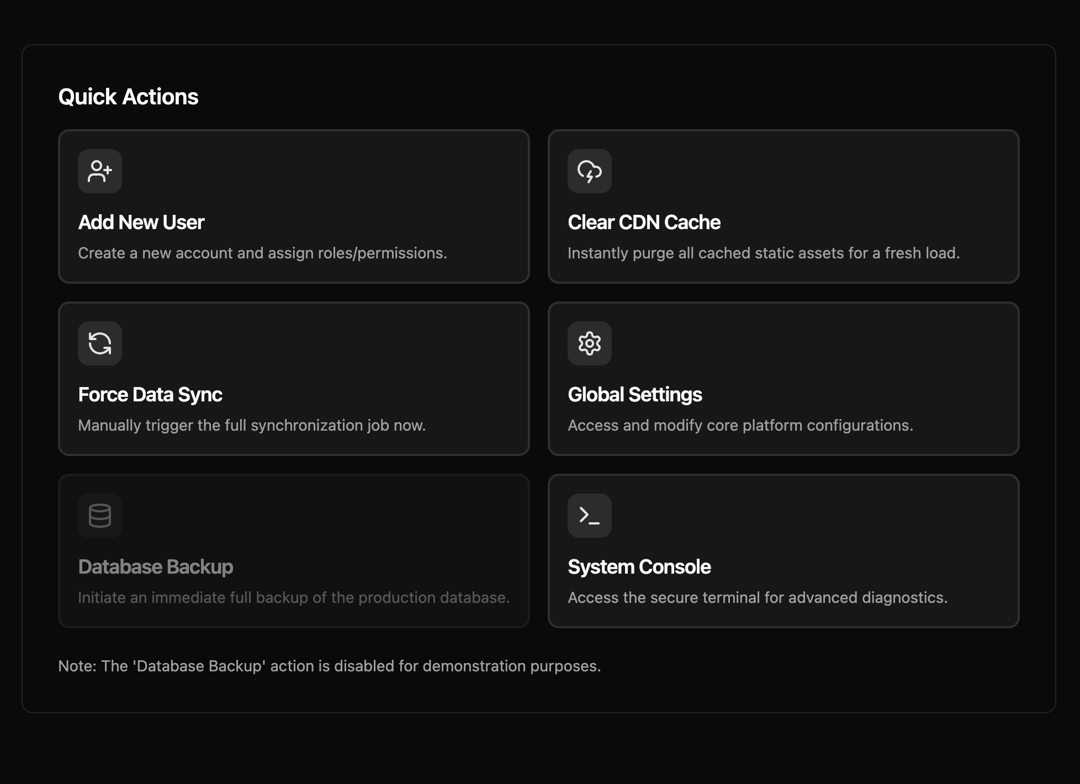The image size is (1080, 784).
Task: Select the Clear CDN Cache title
Action: pos(644,223)
